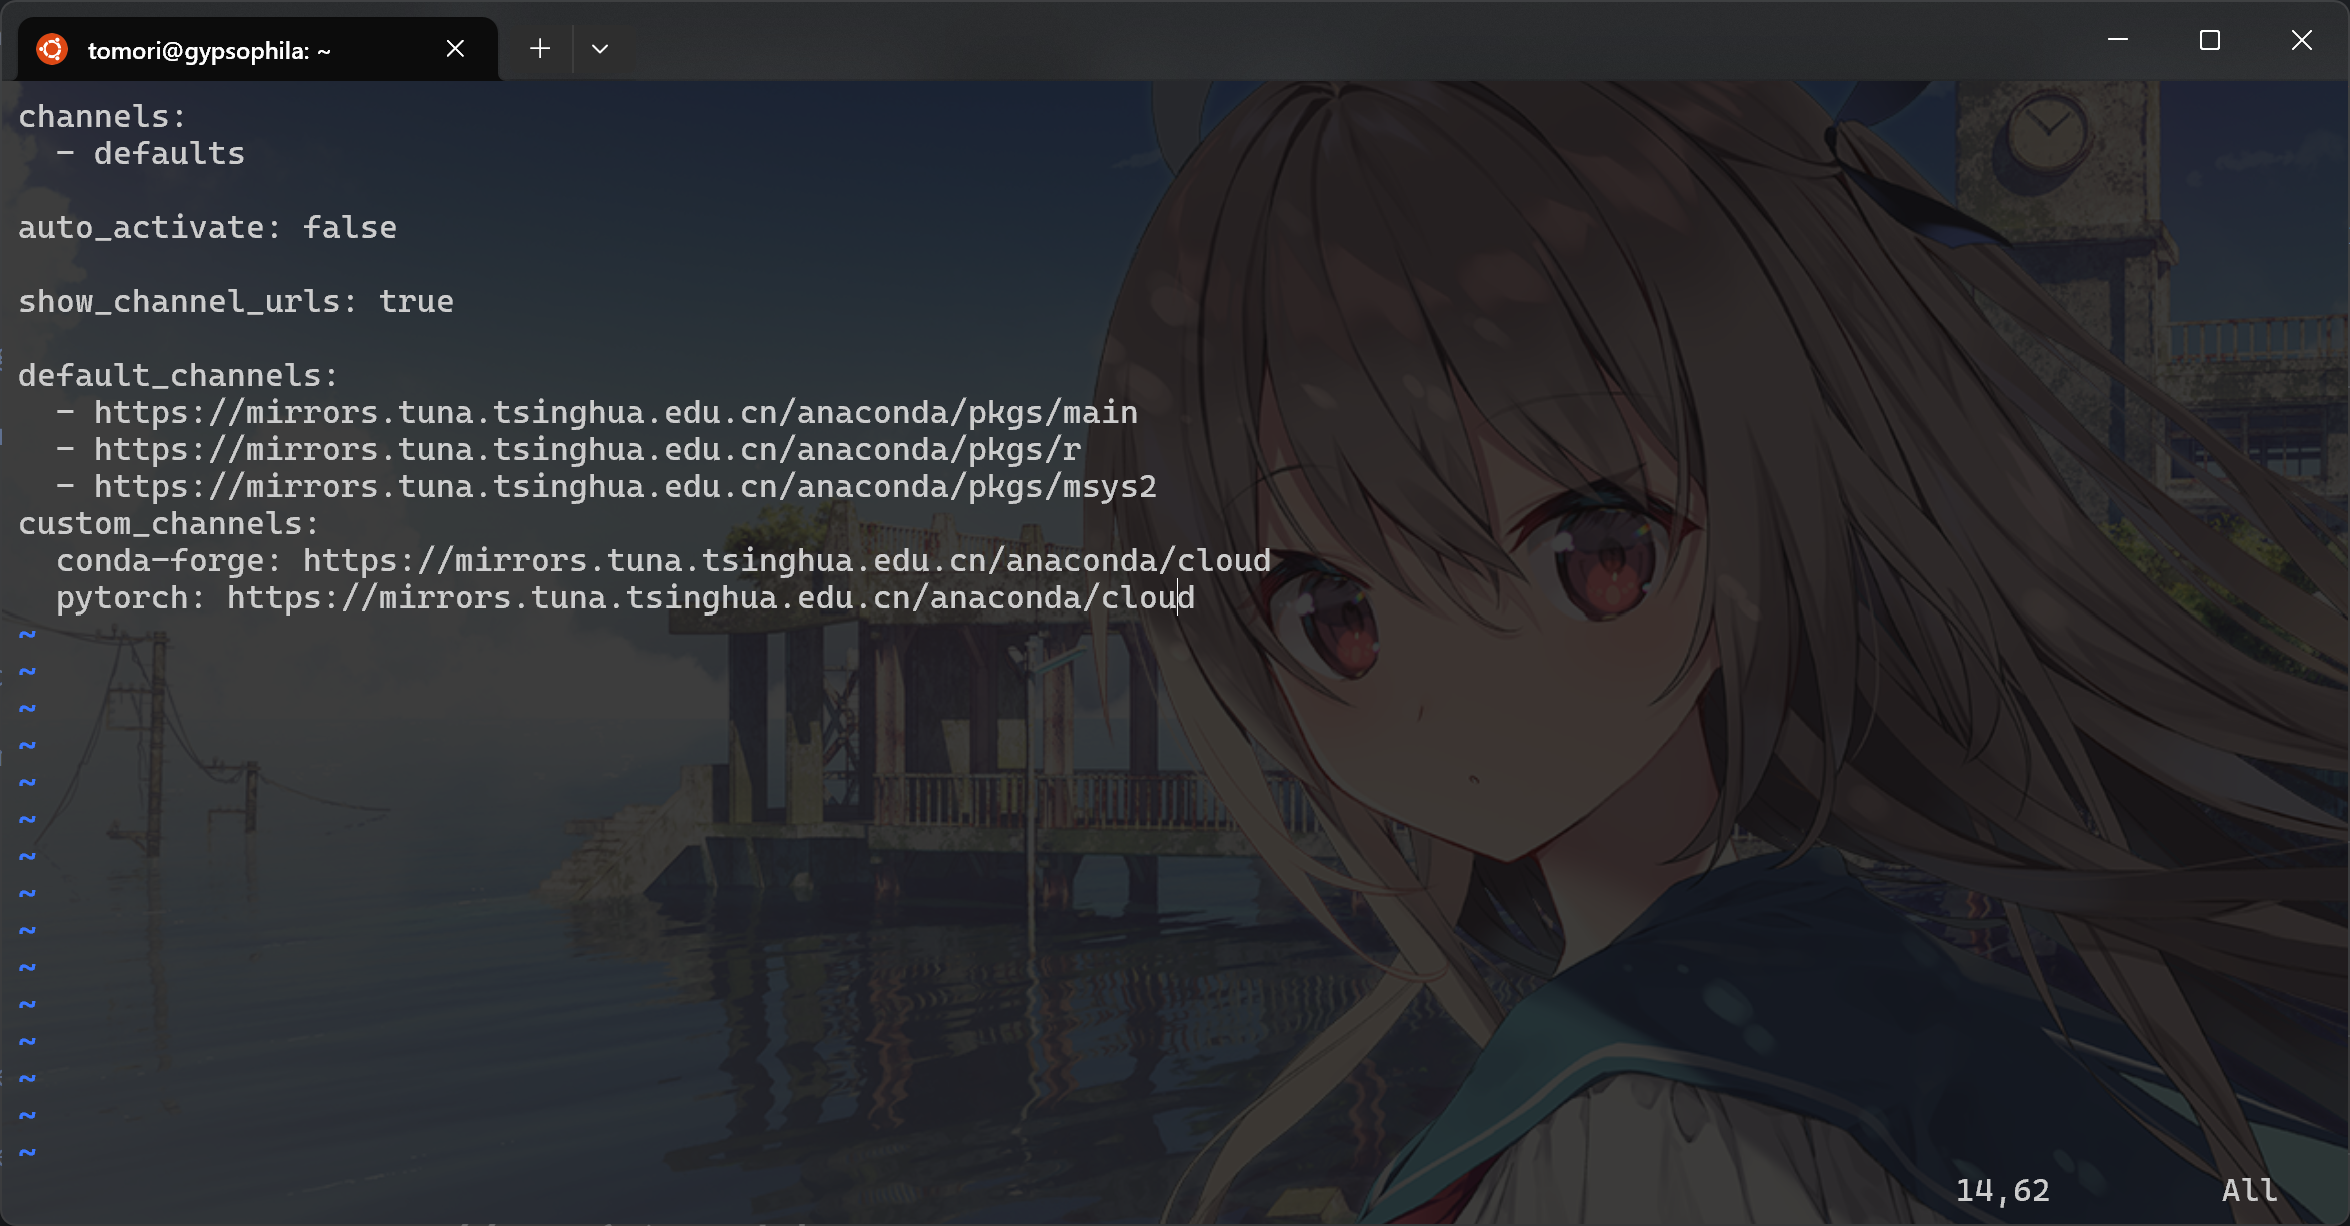The image size is (2350, 1226).
Task: Click the conda-forge cloud mirror URL
Action: pyautogui.click(x=786, y=561)
